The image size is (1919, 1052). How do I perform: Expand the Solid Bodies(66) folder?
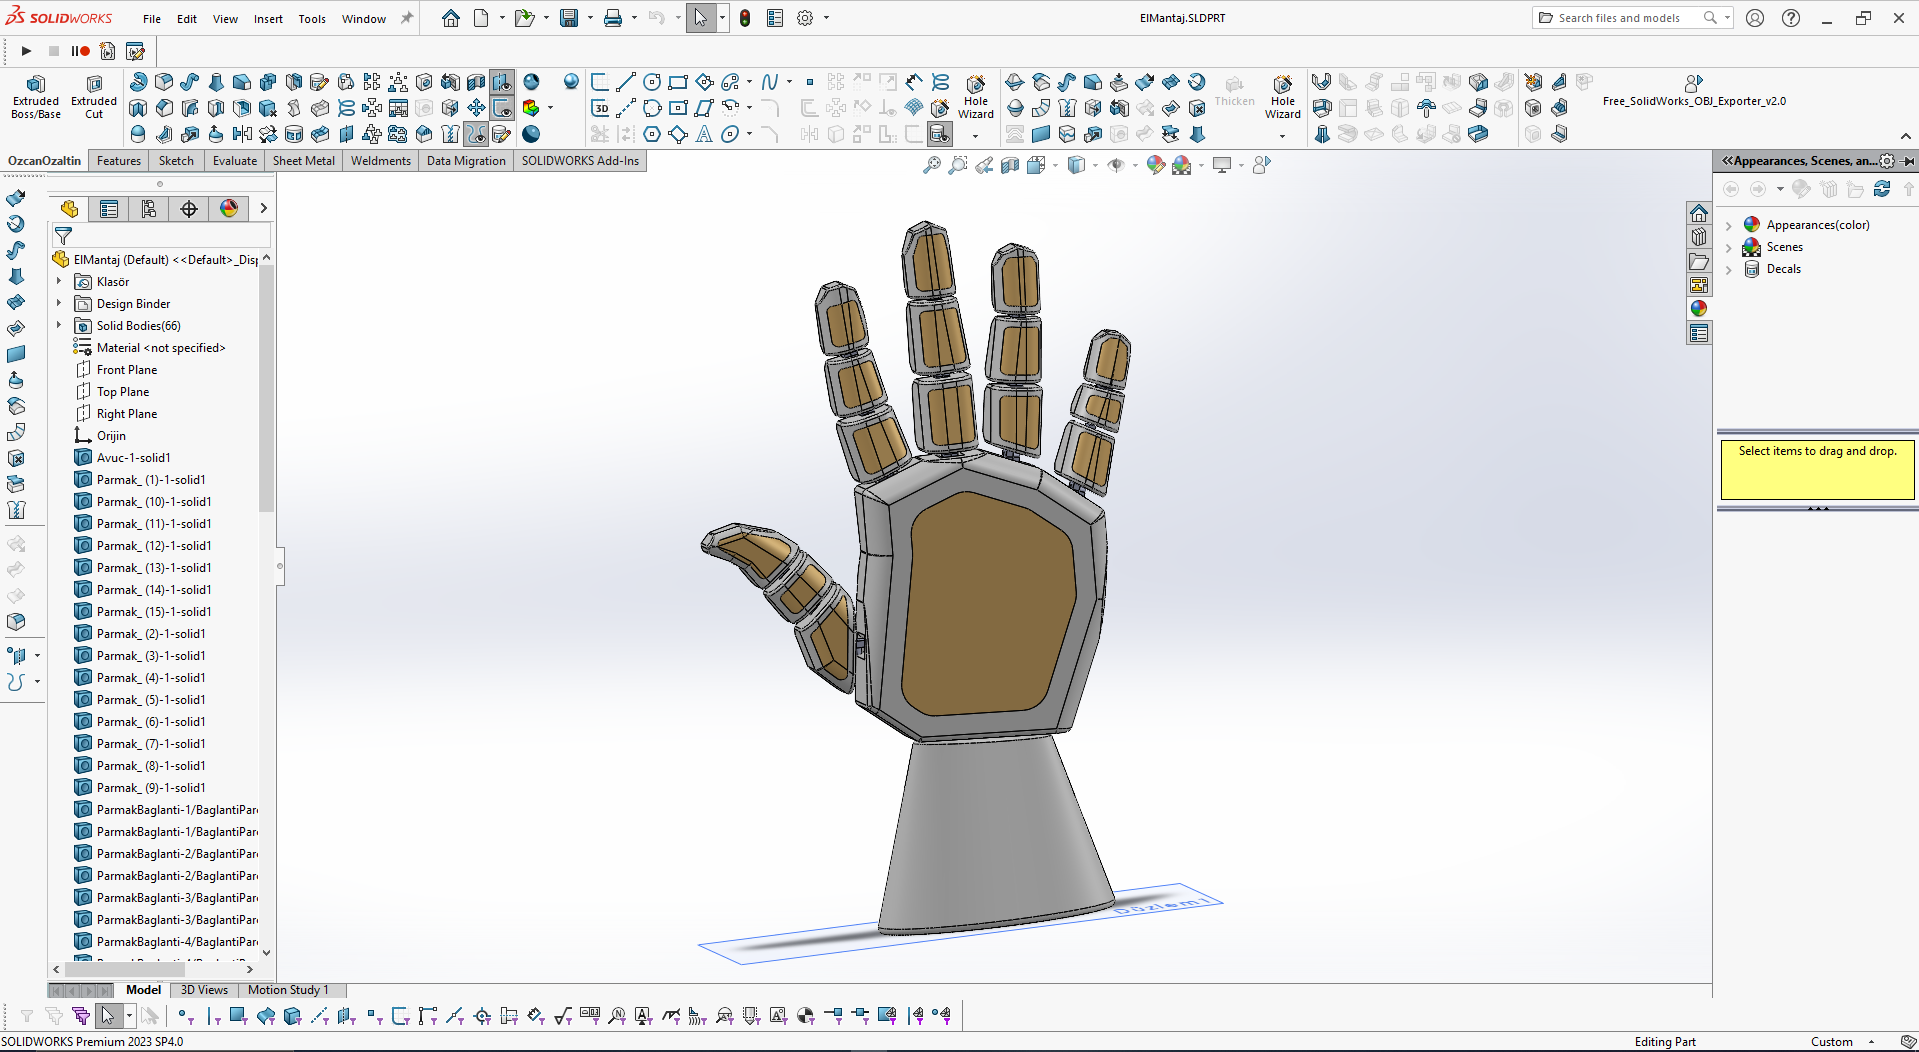(x=59, y=326)
